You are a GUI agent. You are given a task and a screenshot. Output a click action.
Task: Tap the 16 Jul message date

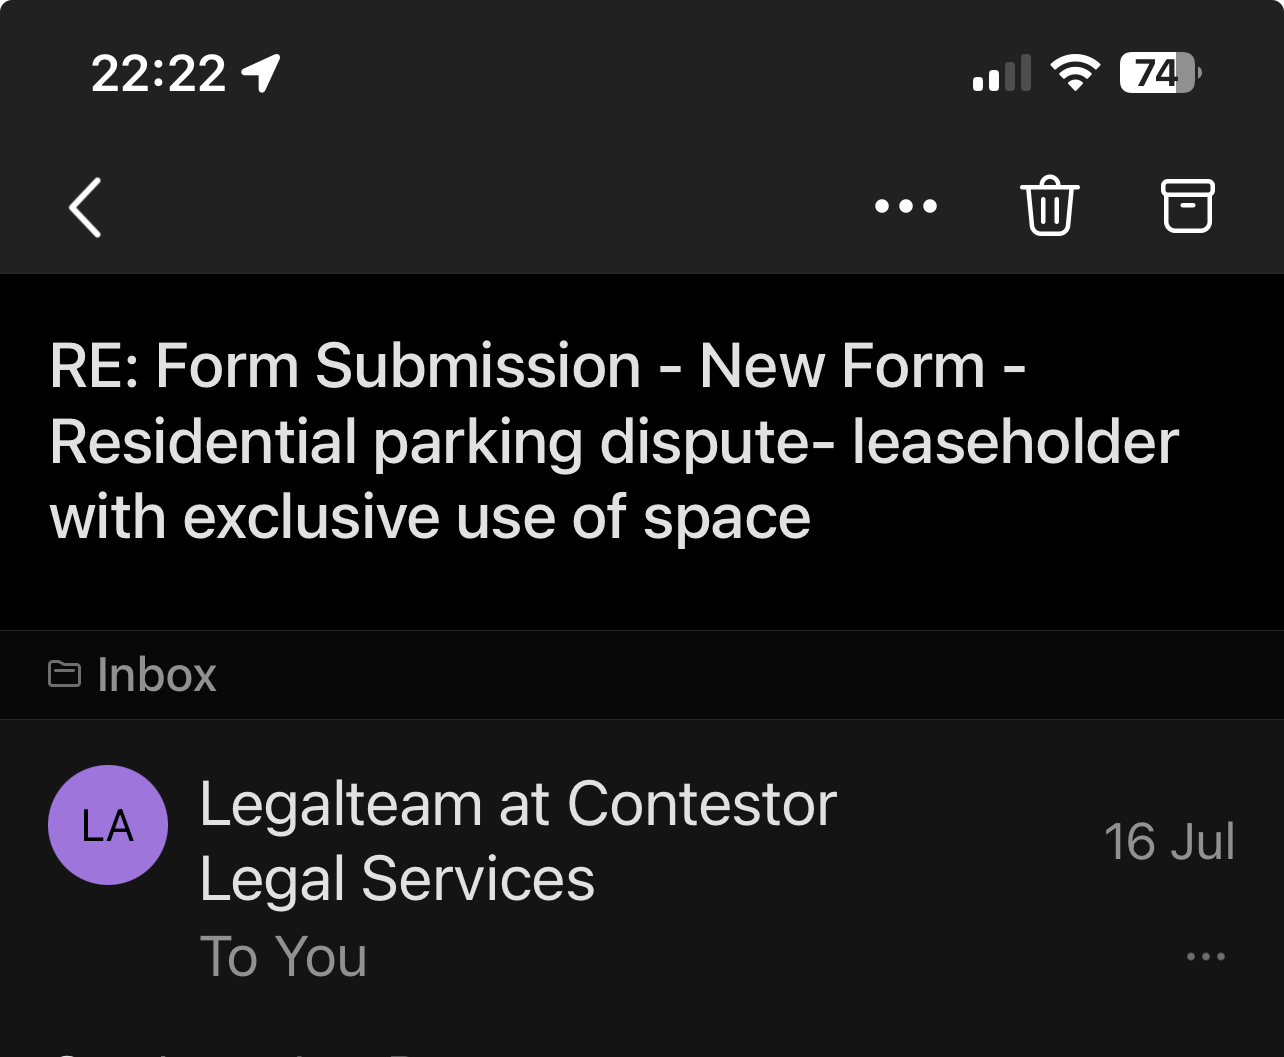tap(1169, 842)
